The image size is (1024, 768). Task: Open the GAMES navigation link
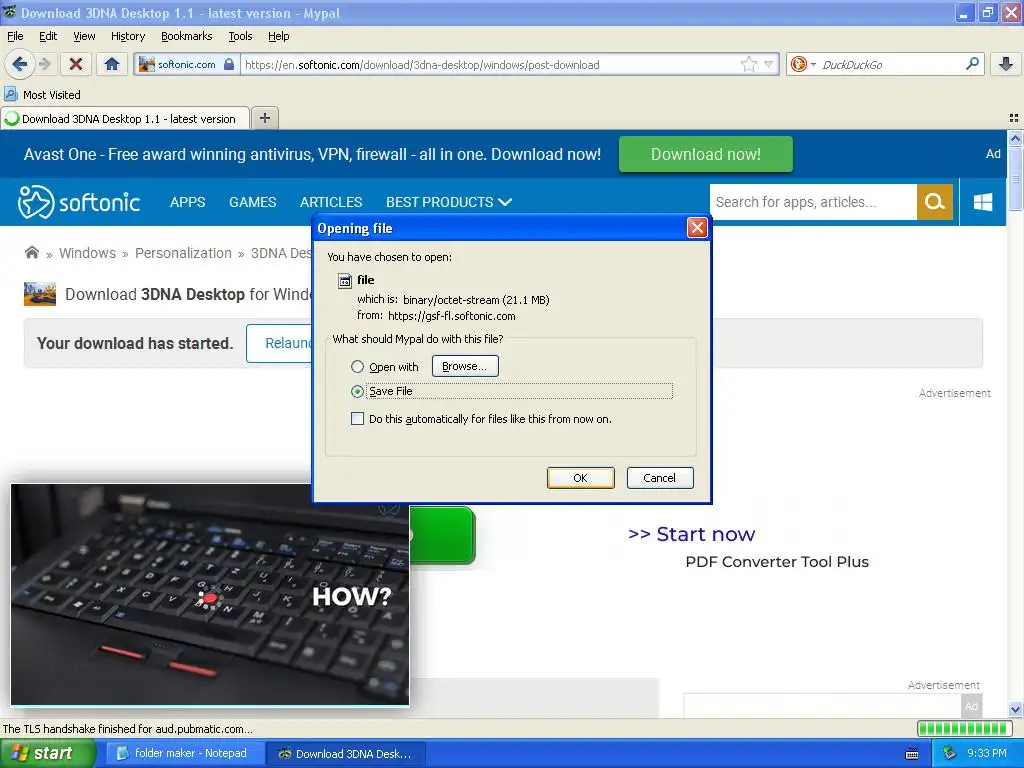(x=252, y=202)
